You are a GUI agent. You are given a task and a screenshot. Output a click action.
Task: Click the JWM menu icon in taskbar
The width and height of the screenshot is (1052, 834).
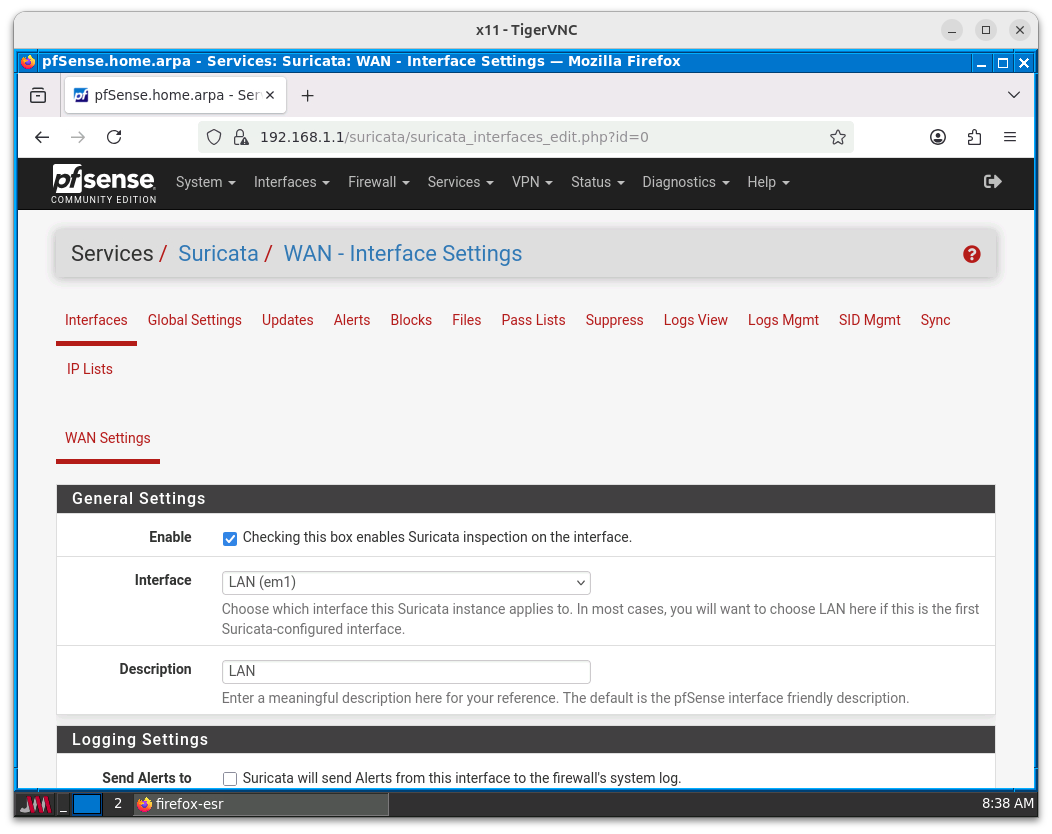(35, 804)
